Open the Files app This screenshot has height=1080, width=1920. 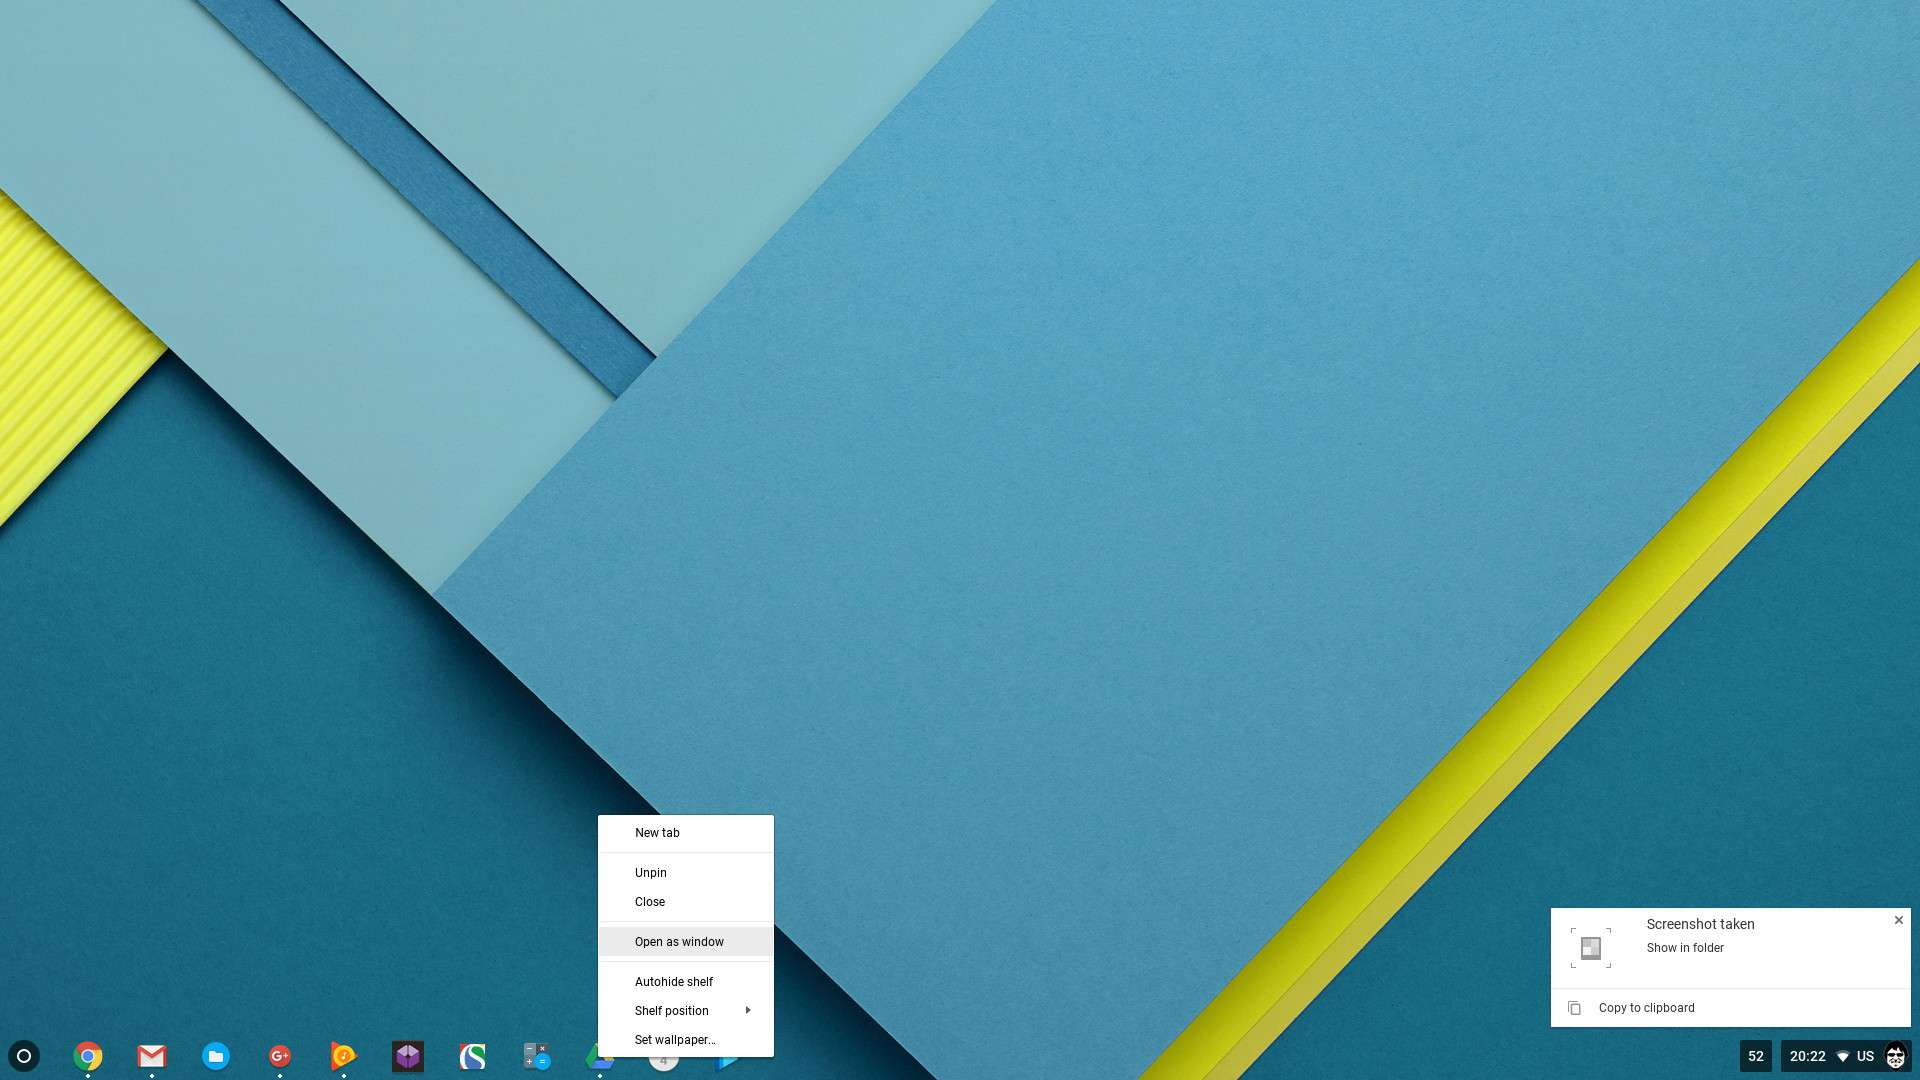pos(216,1056)
